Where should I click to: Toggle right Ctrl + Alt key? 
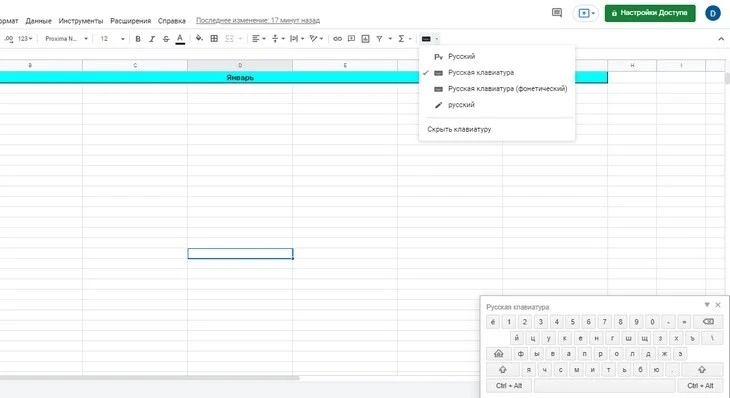[700, 385]
